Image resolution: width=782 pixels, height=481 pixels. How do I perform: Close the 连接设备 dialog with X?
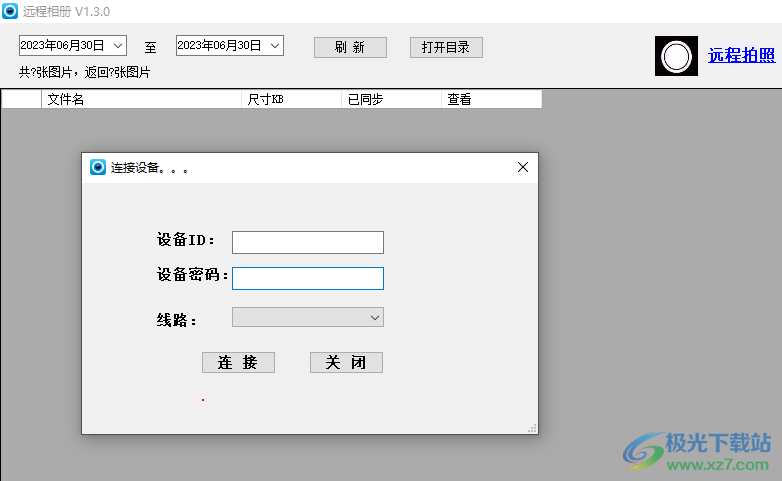point(523,167)
